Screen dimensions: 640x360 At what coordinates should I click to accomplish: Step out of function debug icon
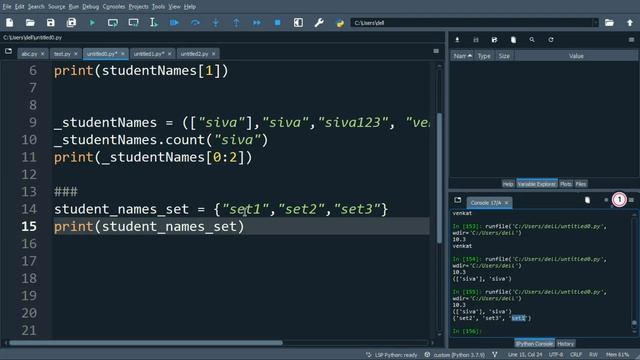click(x=236, y=23)
